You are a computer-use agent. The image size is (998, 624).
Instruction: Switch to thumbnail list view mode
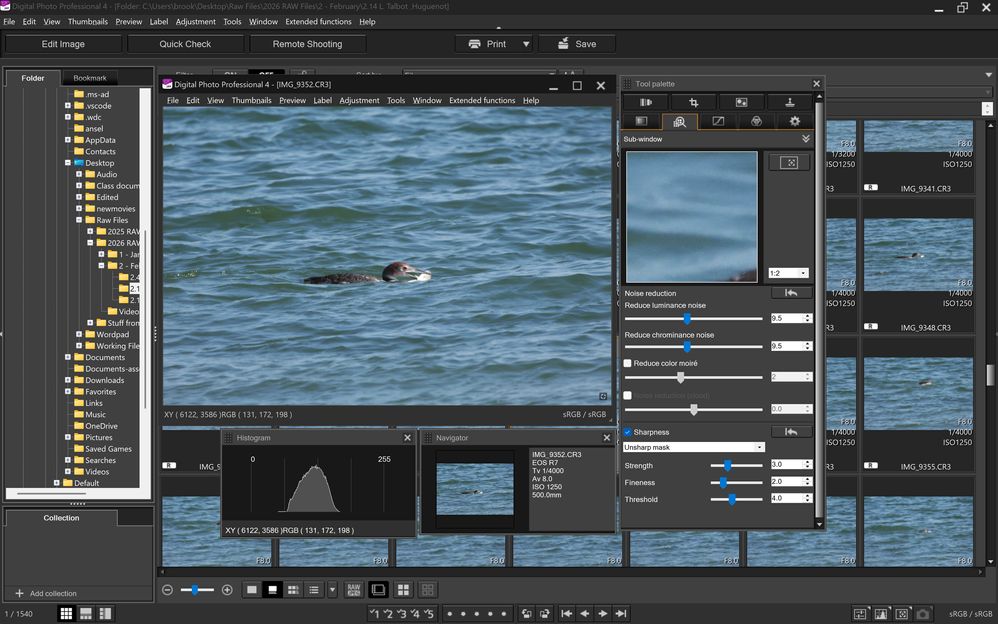point(314,590)
